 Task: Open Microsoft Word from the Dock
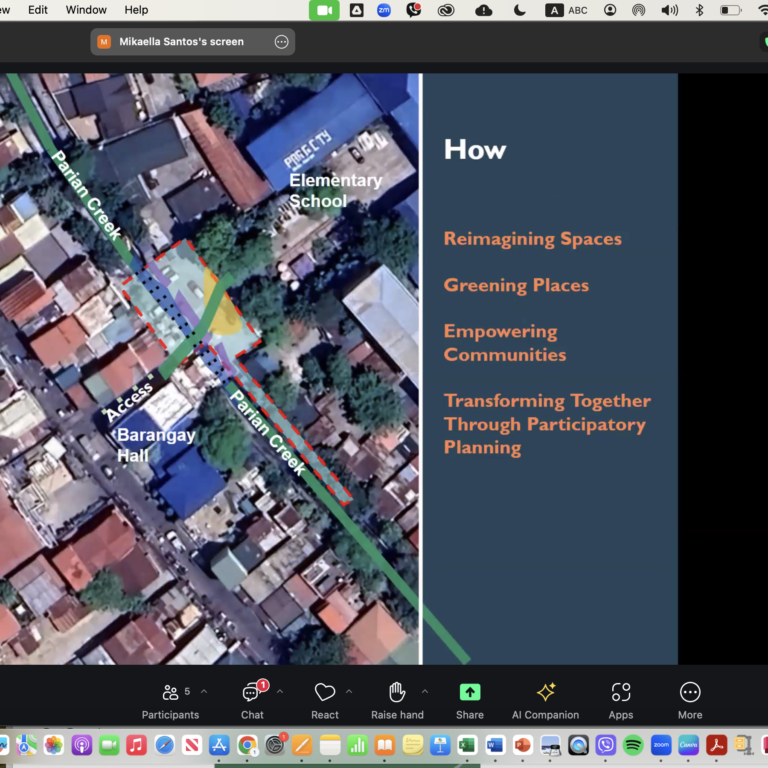pos(495,745)
